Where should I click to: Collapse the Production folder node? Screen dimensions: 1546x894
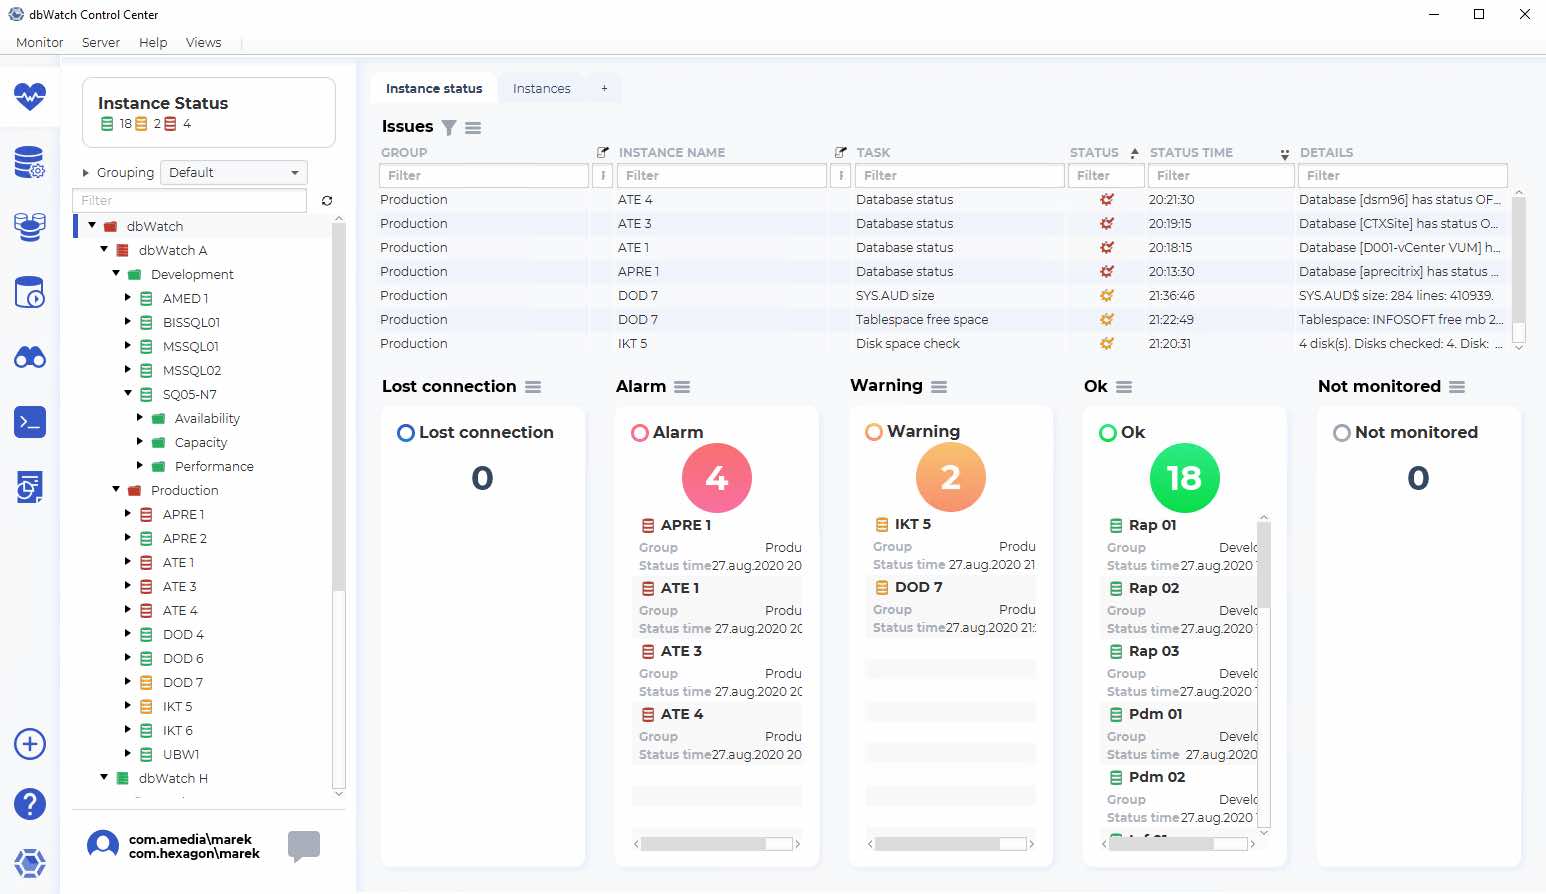tap(116, 490)
